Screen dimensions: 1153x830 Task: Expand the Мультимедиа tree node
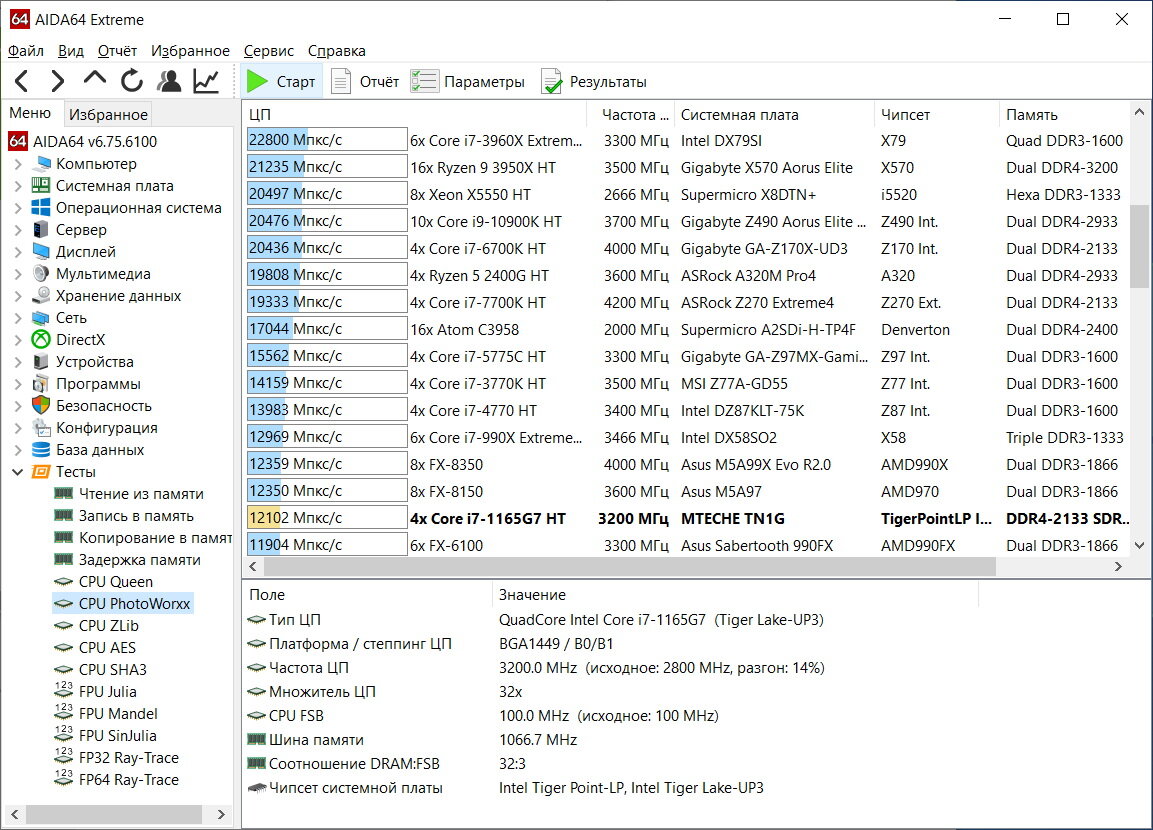coord(18,274)
